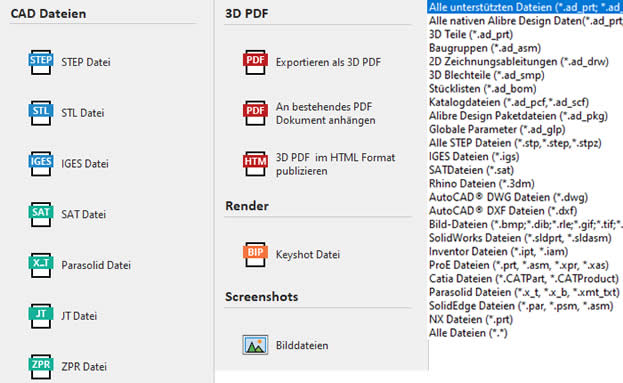Pick Bild-Dateien (*.bmp;*.dib...) filter
Image resolution: width=623 pixels, height=383 pixels.
click(525, 224)
